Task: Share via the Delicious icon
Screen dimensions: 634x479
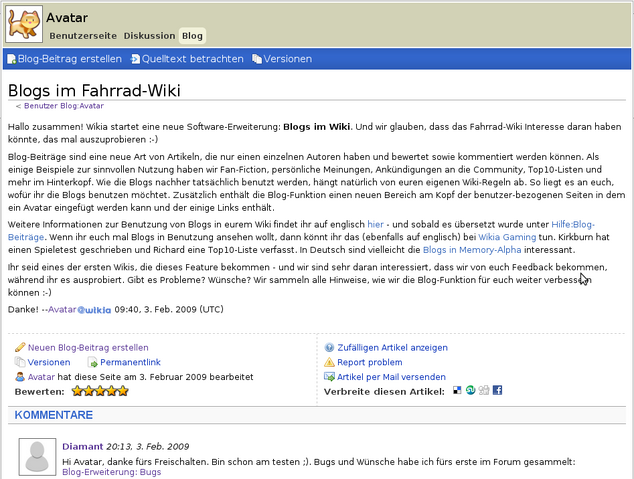Action: (x=457, y=390)
